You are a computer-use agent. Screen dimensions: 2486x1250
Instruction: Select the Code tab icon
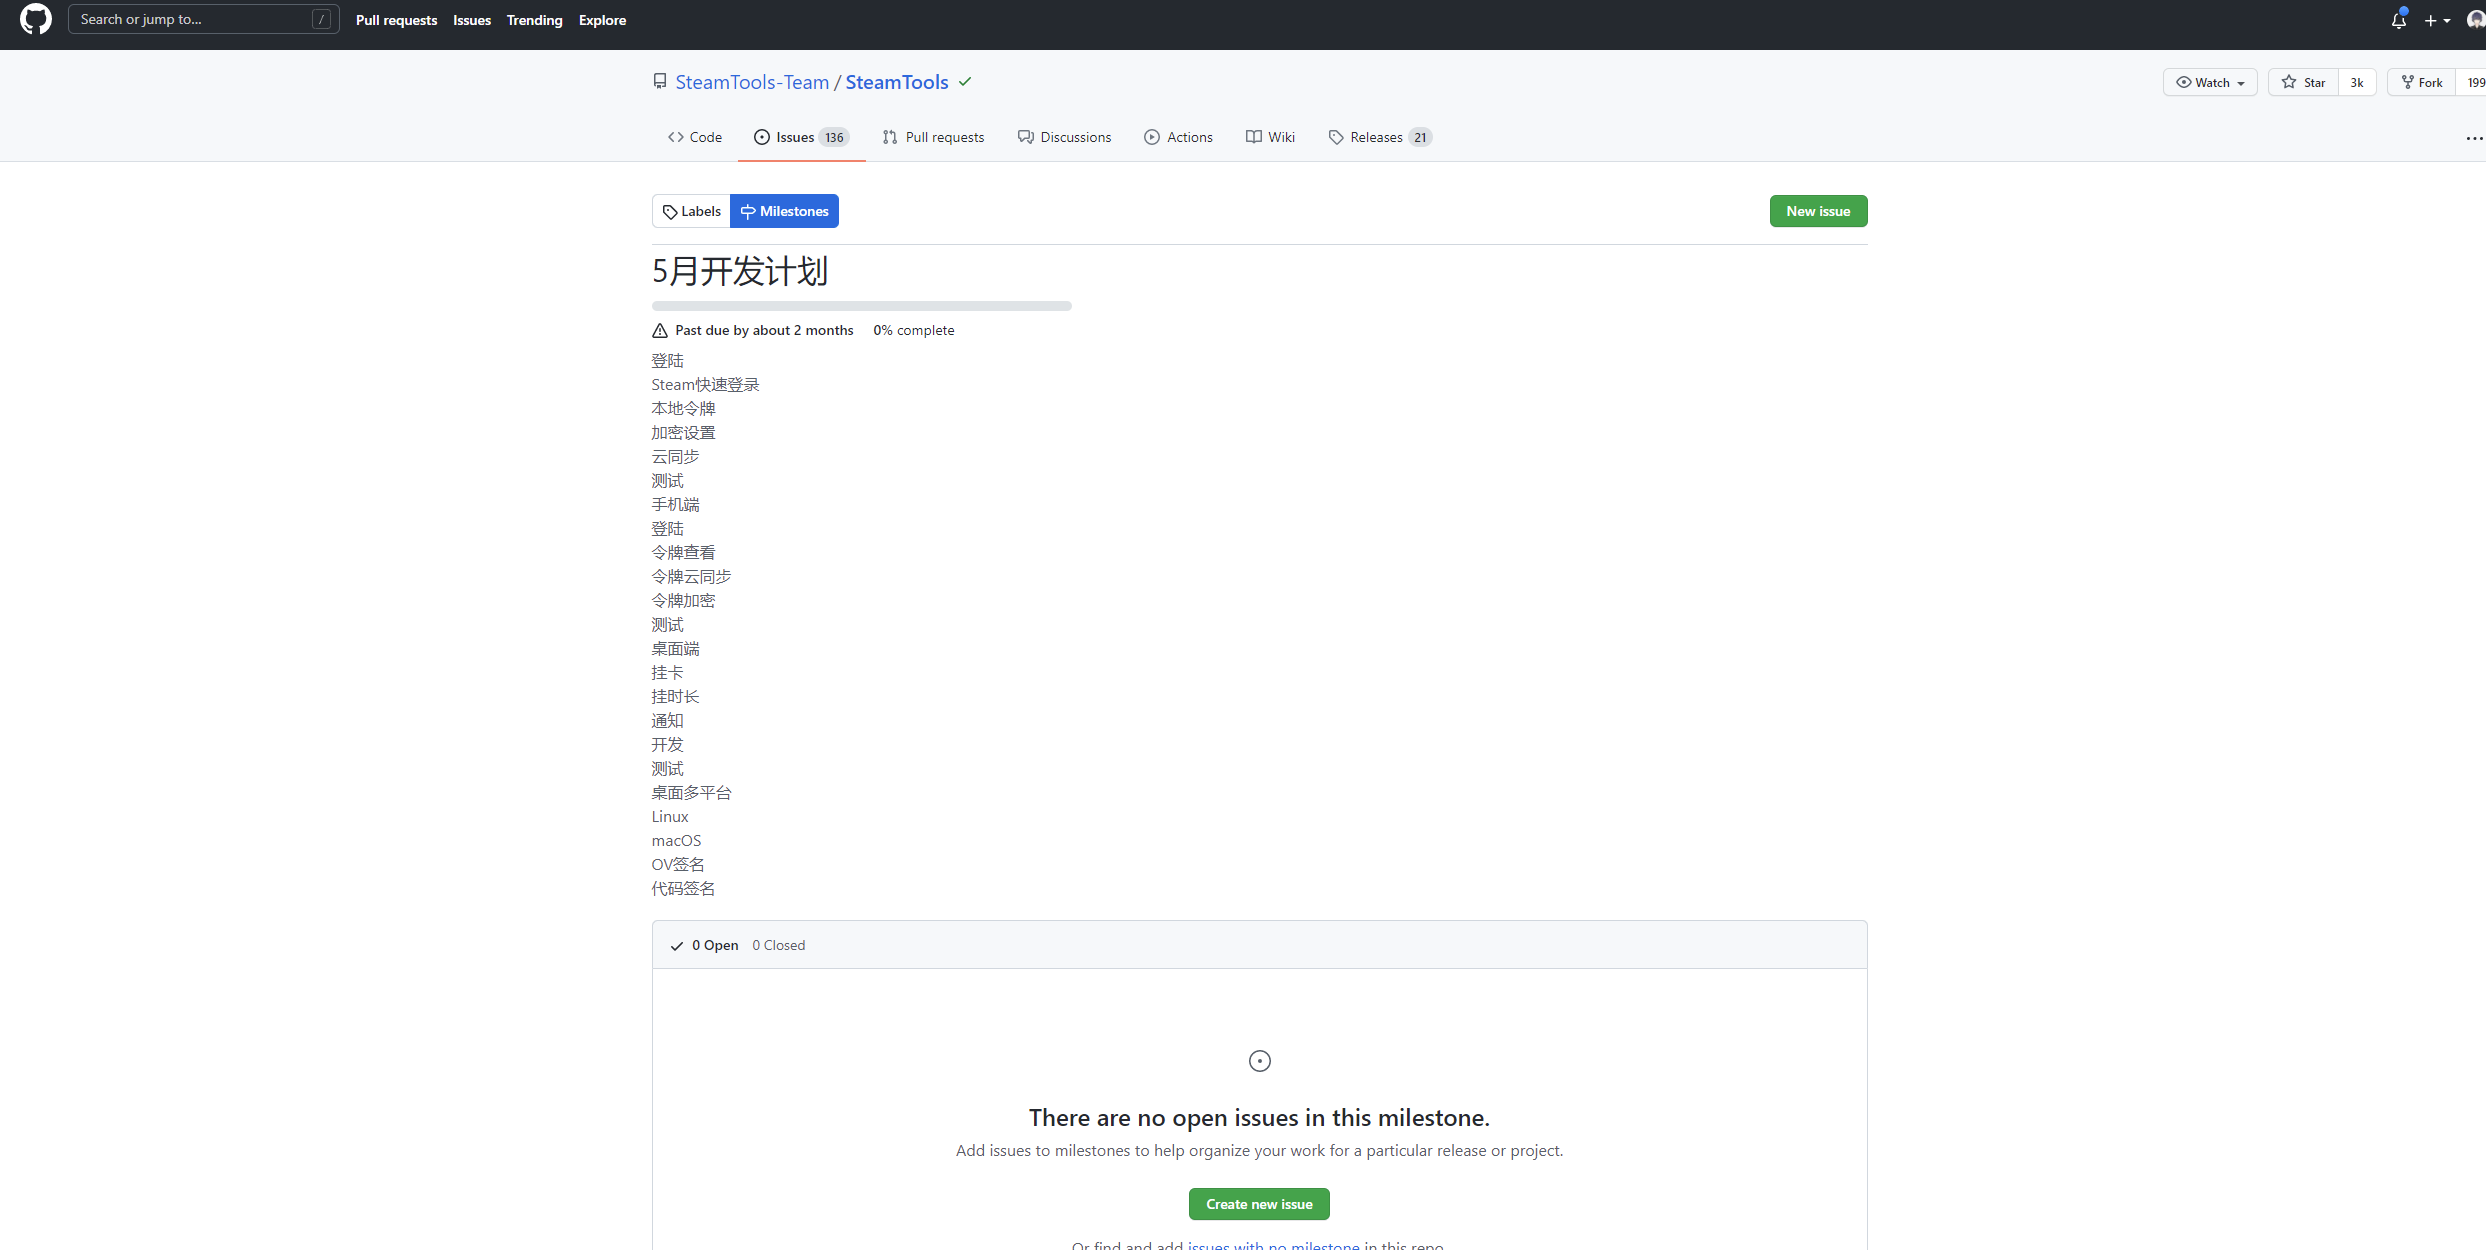pos(677,137)
